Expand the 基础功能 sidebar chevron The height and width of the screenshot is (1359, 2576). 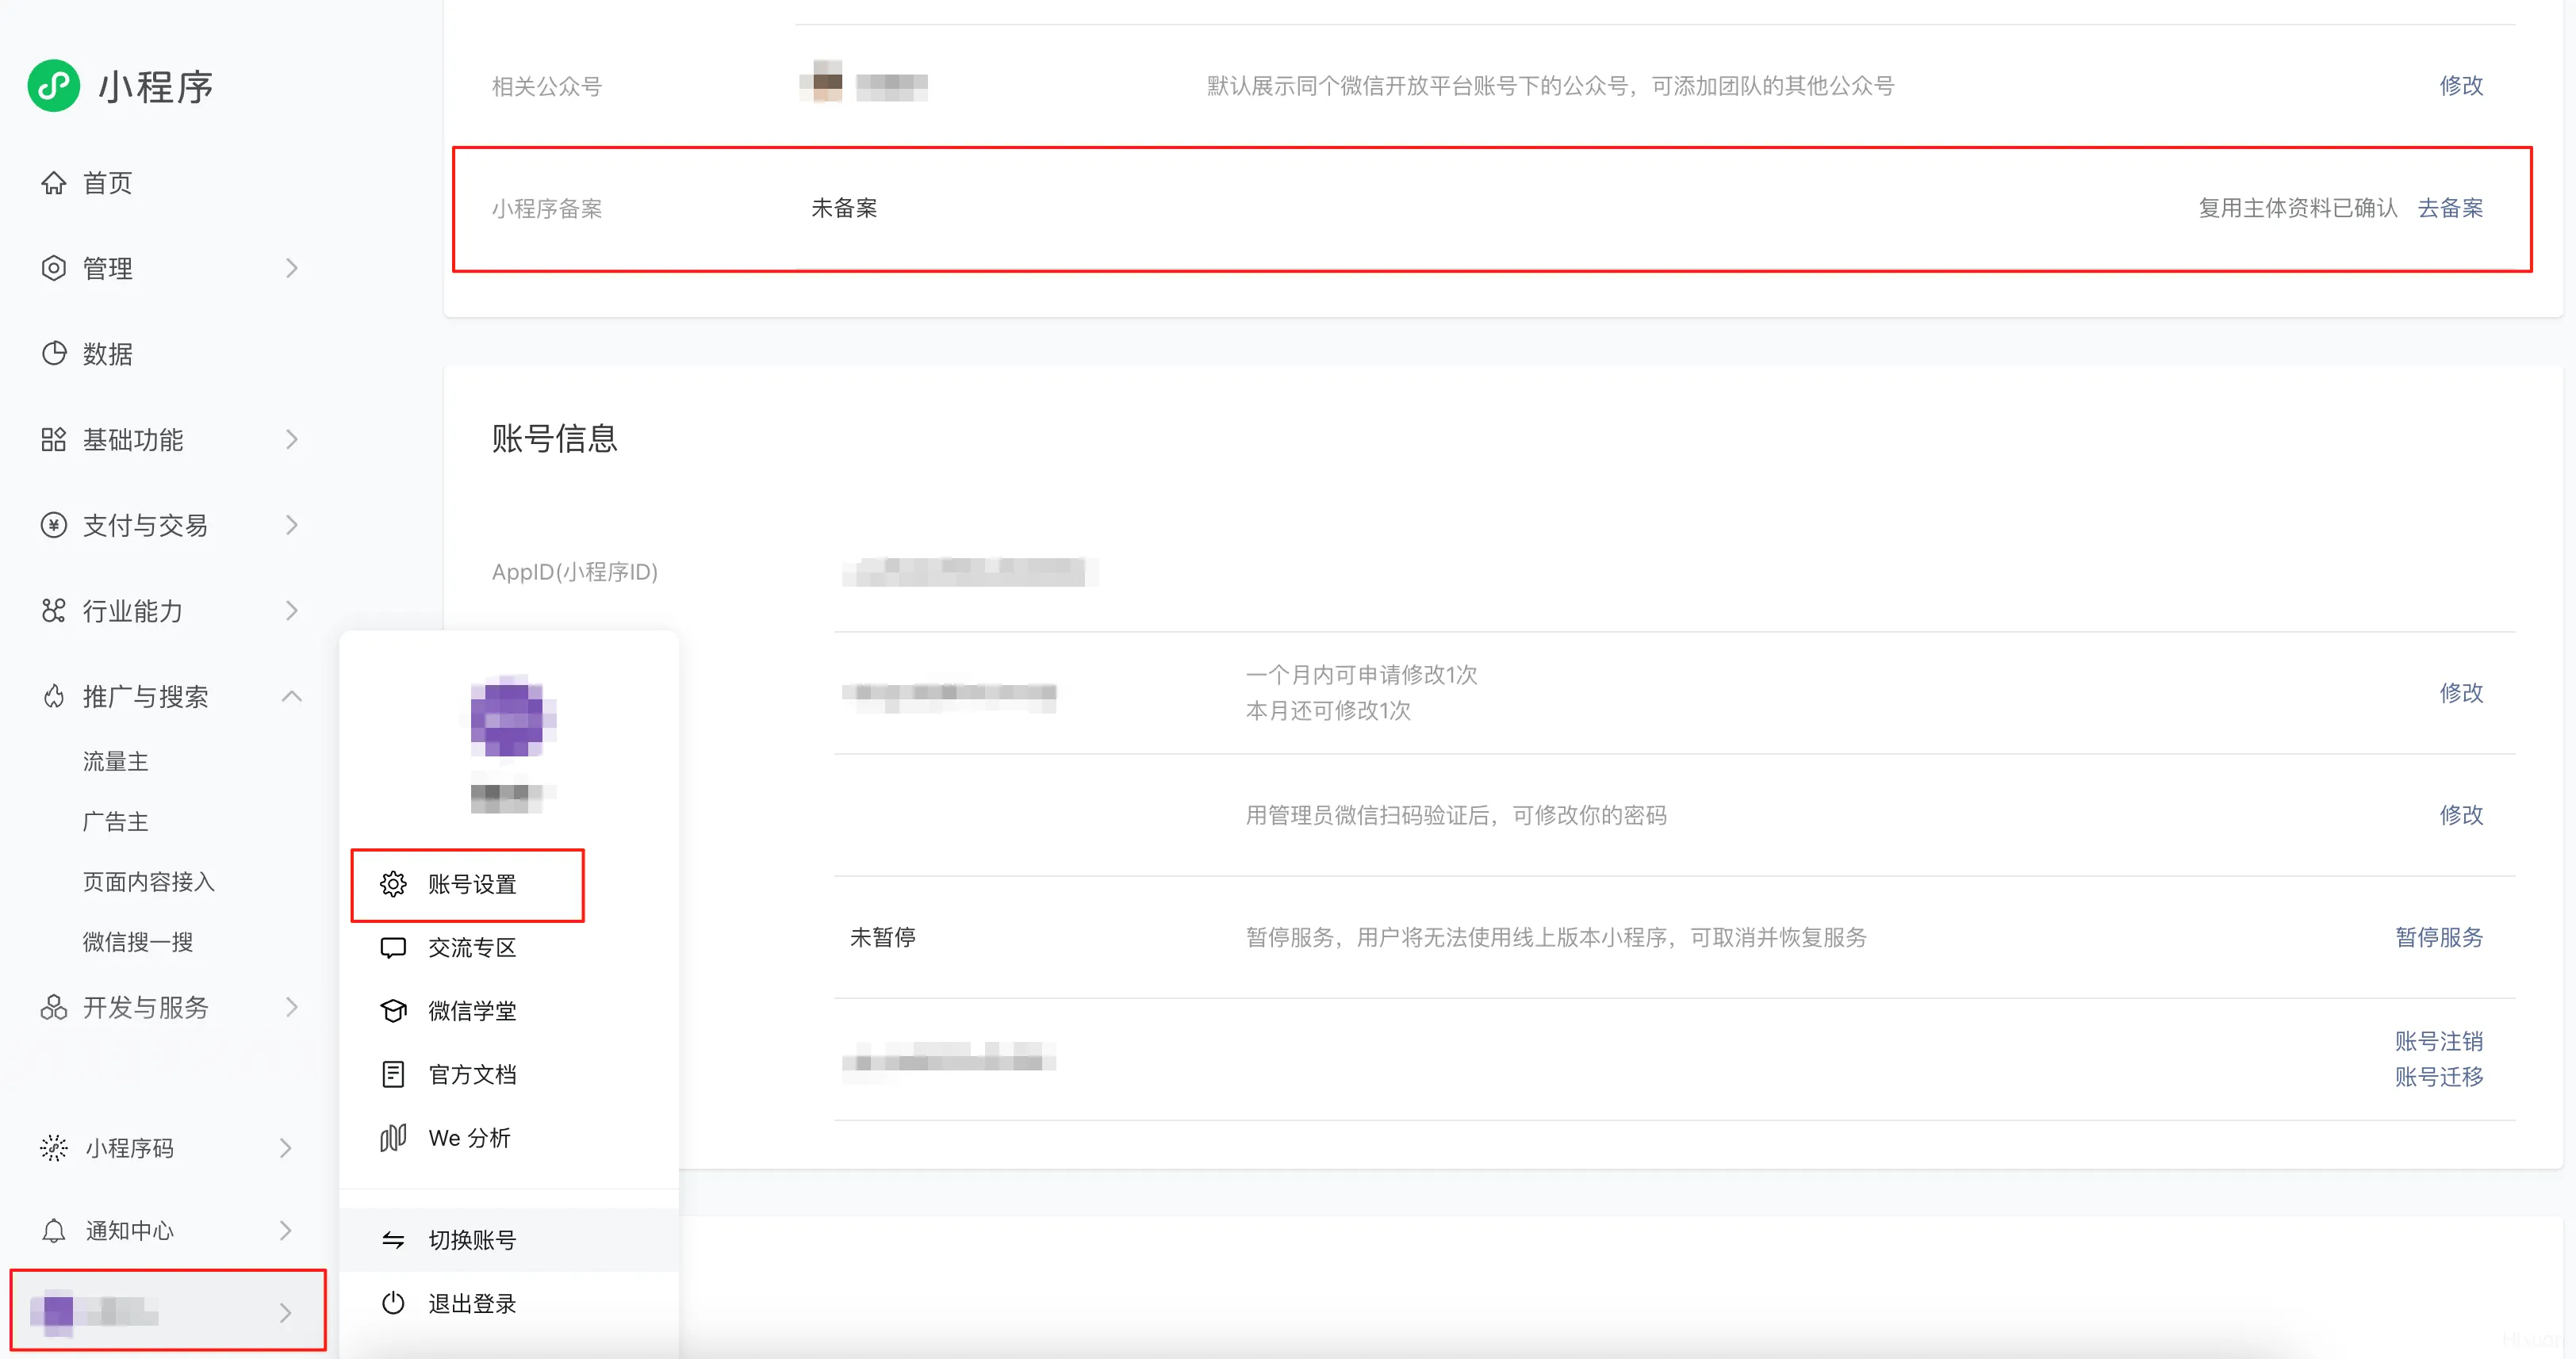point(291,440)
